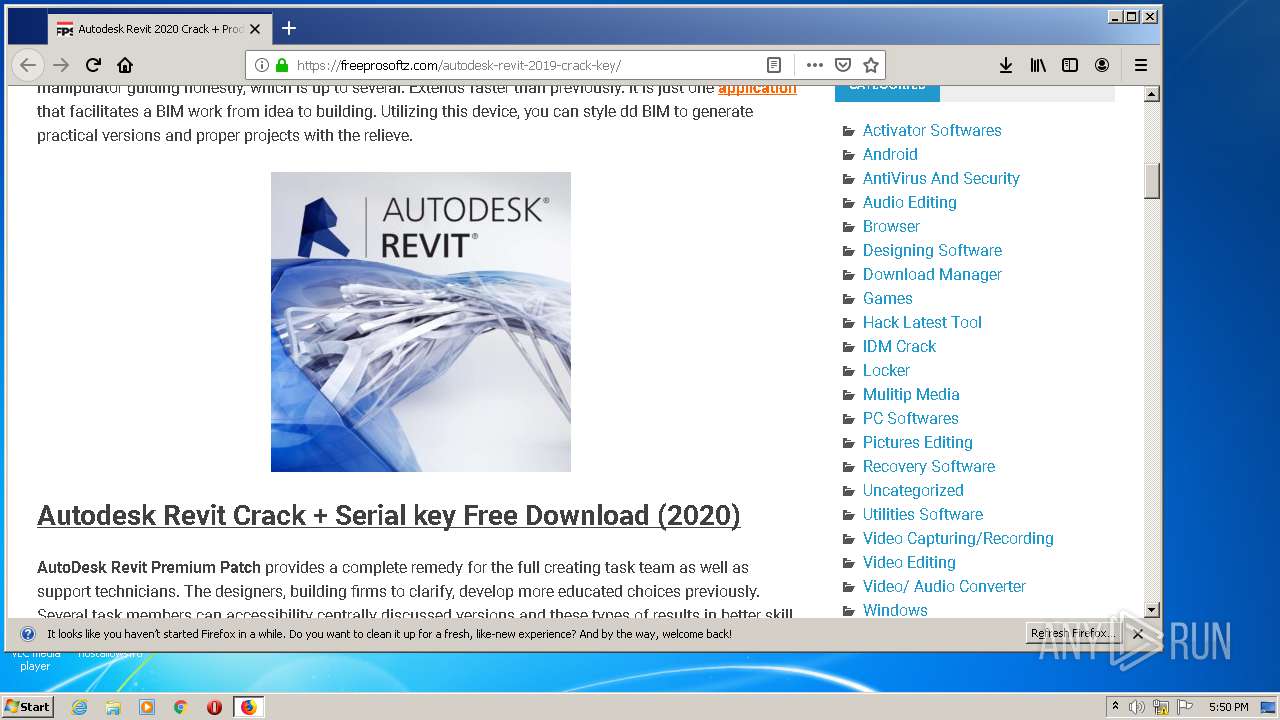Open Video Capturing/Recording category
This screenshot has height=720, width=1280.
click(958, 538)
